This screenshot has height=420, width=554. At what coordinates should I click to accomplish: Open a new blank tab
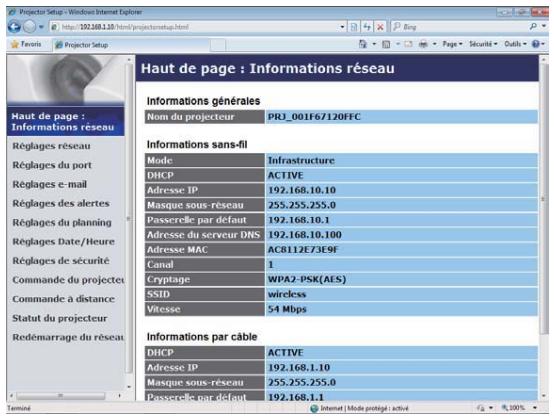tap(218, 45)
